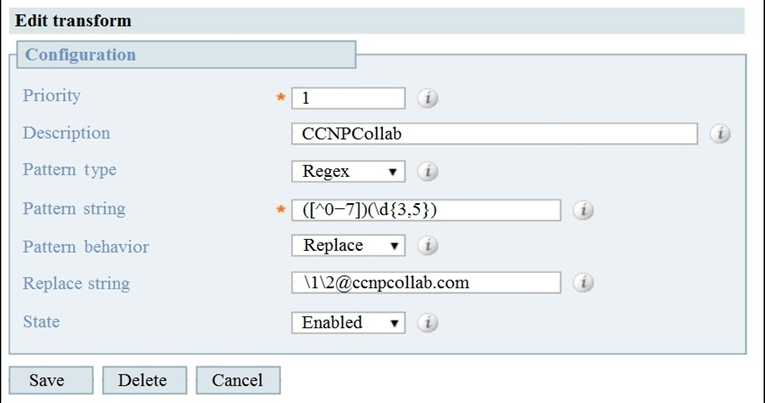Open the State Enabled dropdown

(x=348, y=322)
